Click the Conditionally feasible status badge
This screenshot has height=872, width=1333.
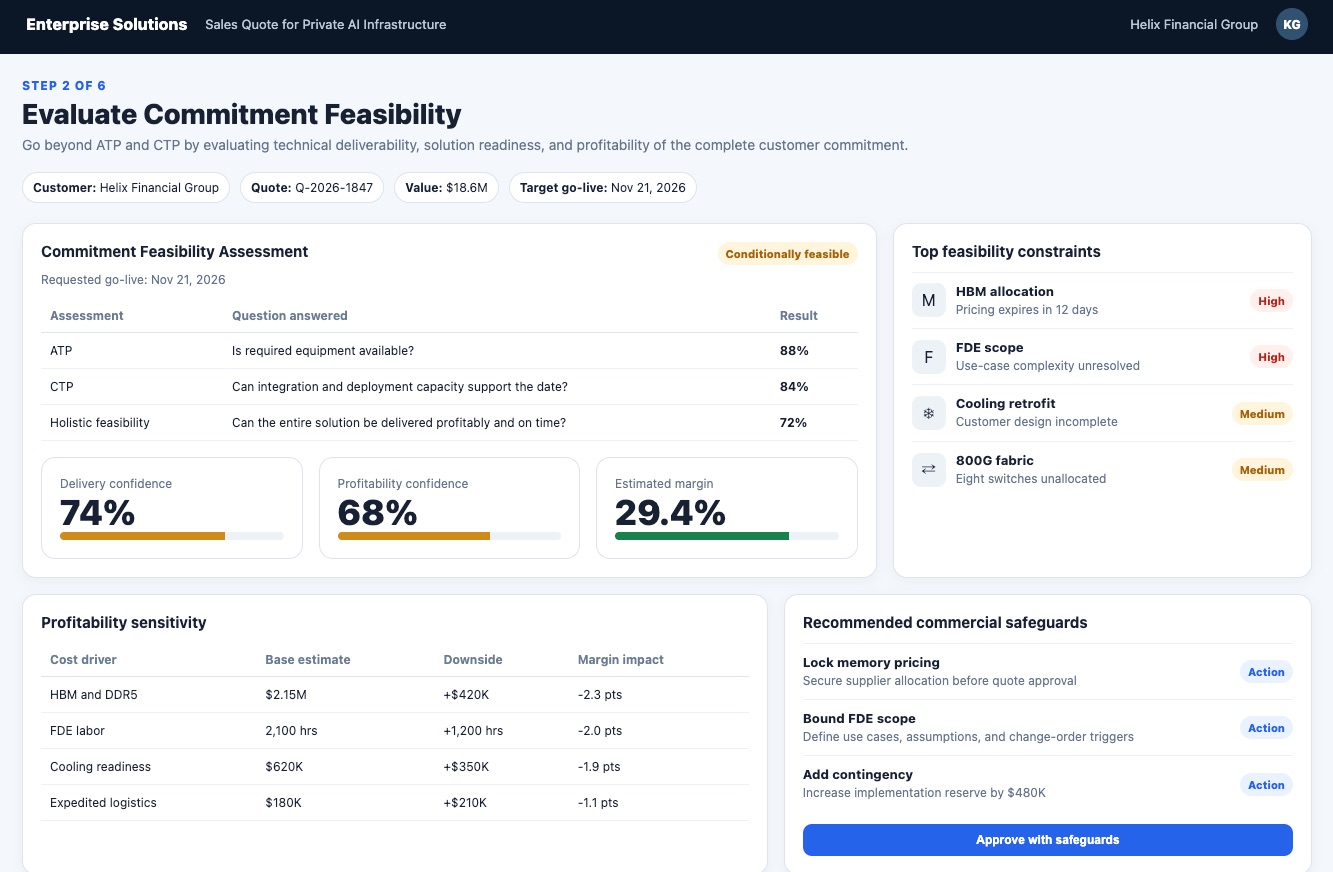pos(787,254)
